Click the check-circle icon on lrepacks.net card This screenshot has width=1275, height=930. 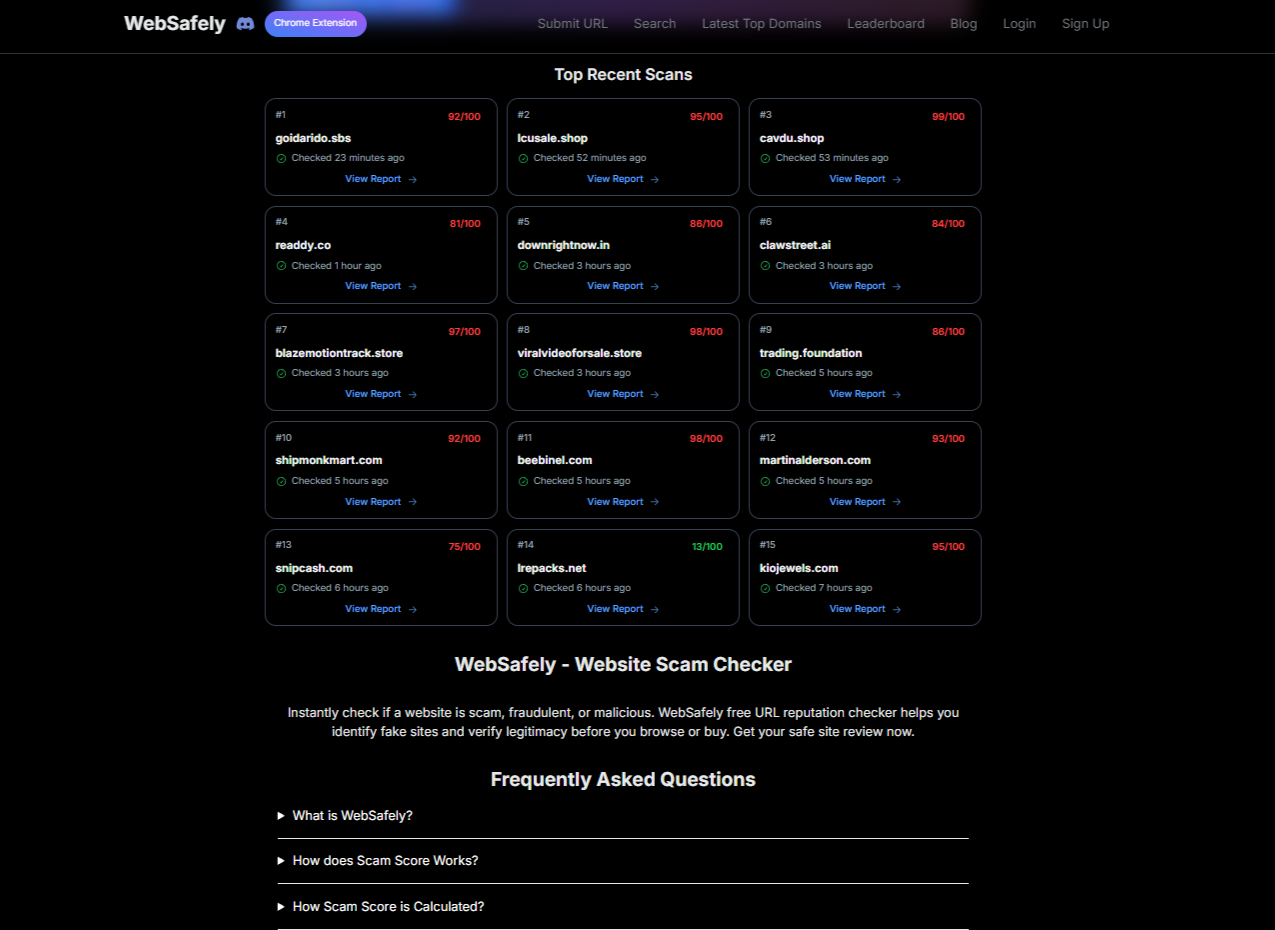tap(523, 588)
